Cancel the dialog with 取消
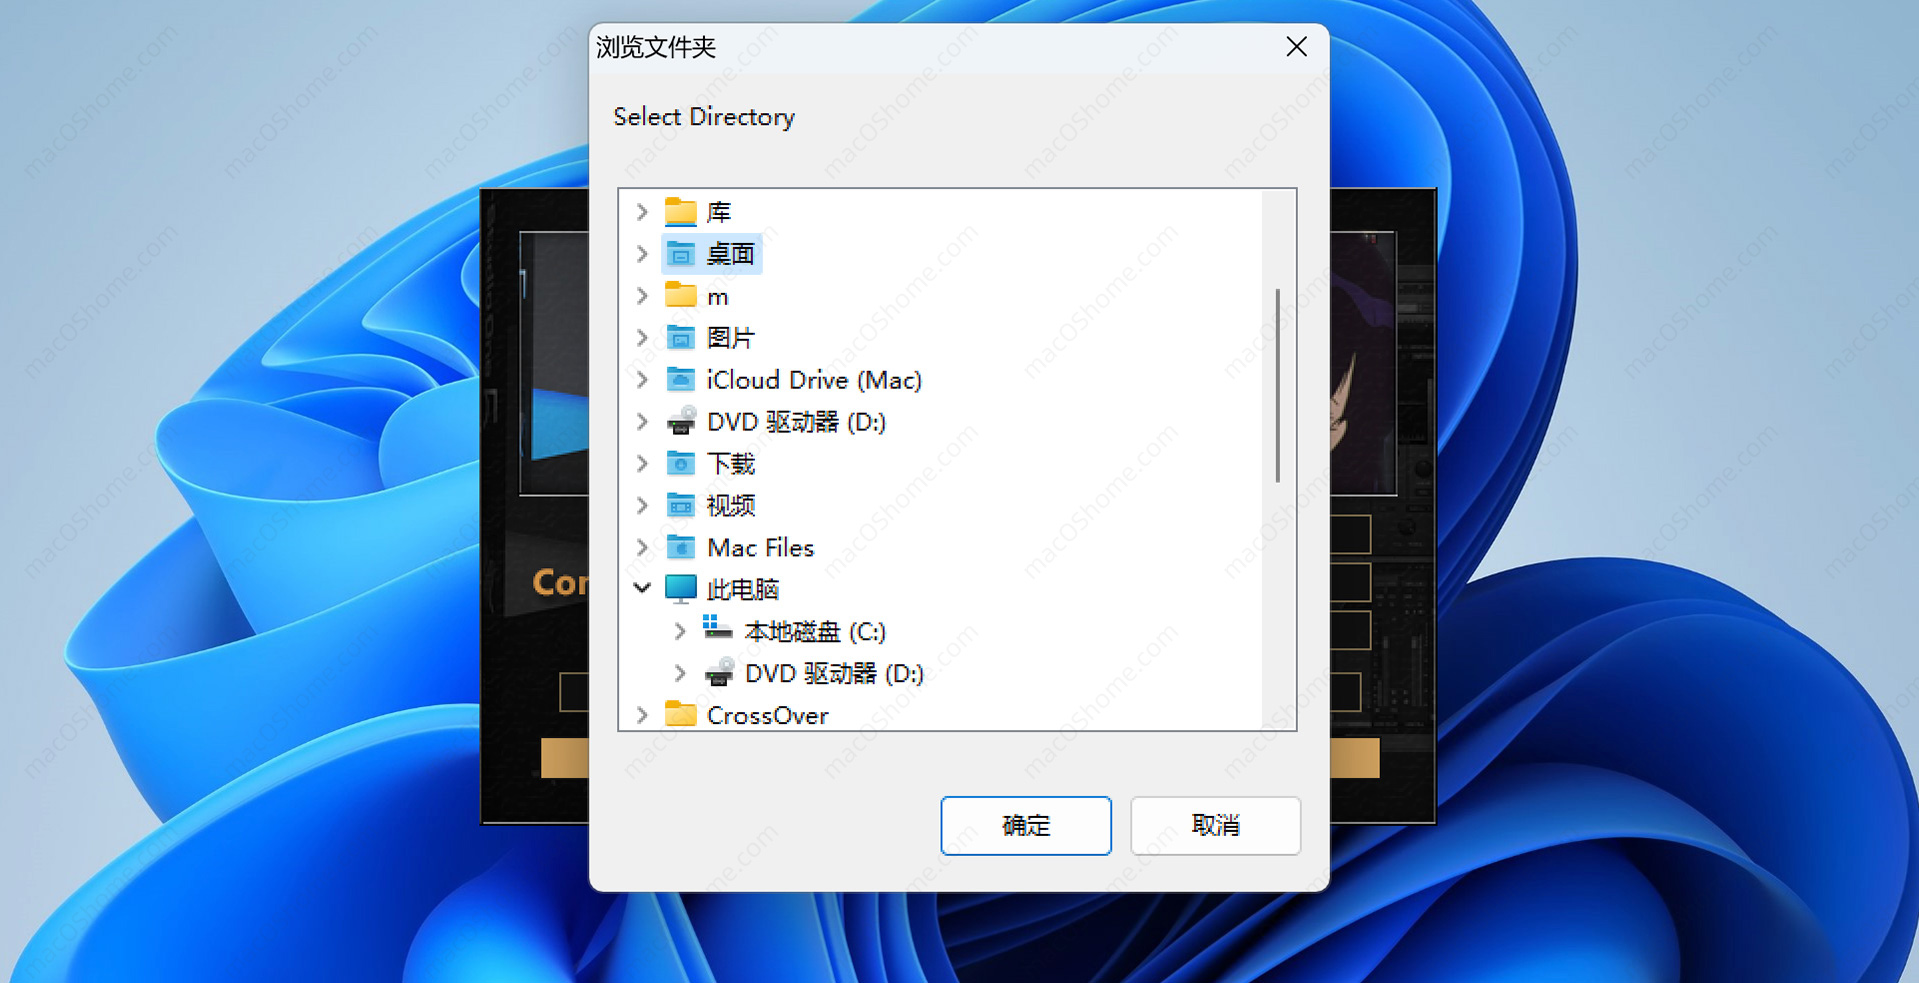The image size is (1919, 983). coord(1216,826)
